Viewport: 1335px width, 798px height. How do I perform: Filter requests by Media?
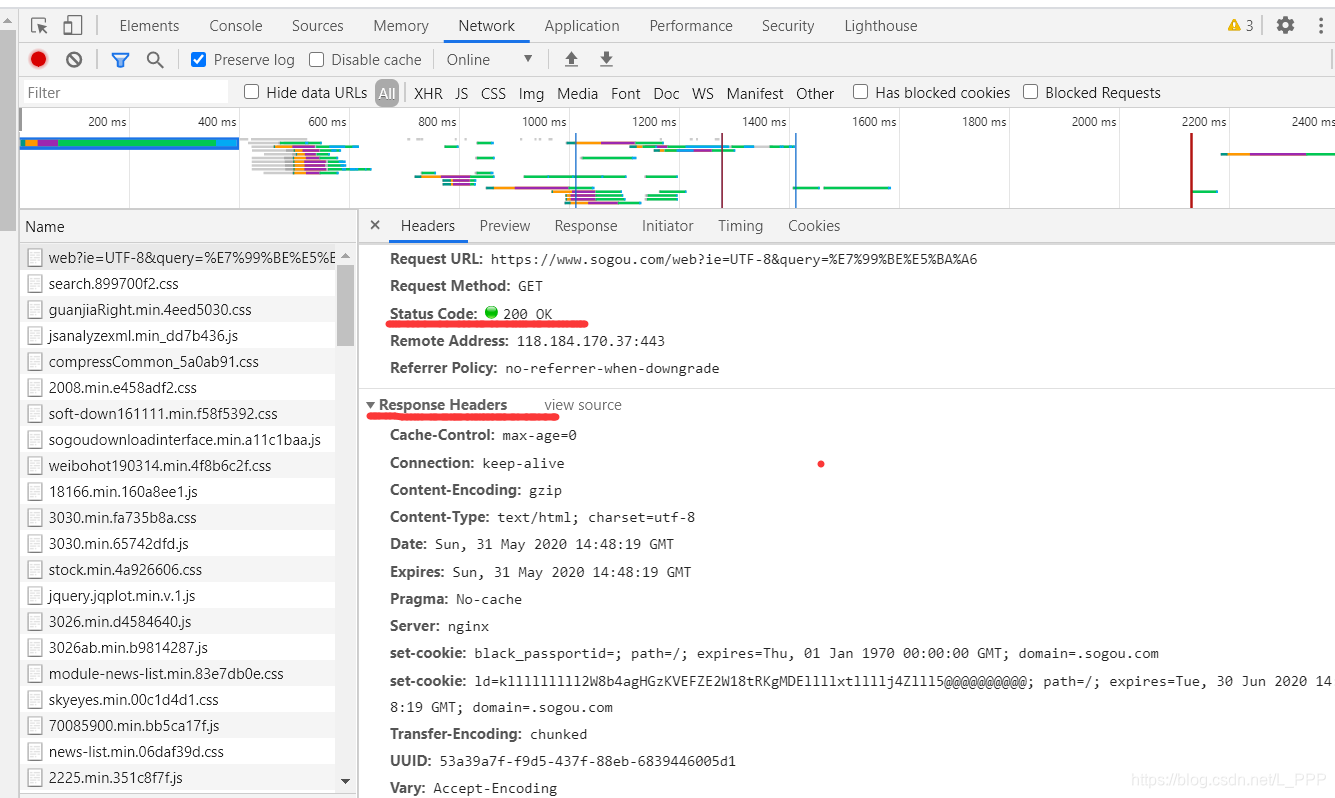pyautogui.click(x=578, y=93)
